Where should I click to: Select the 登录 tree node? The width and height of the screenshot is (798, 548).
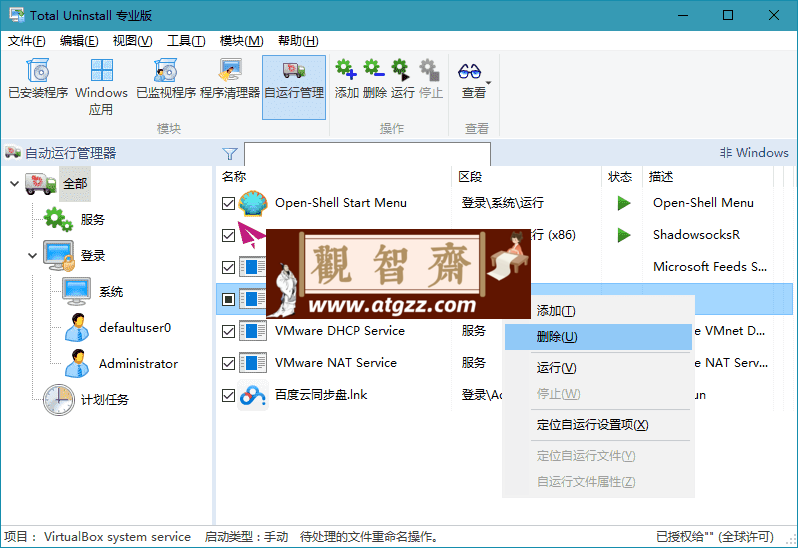(93, 255)
